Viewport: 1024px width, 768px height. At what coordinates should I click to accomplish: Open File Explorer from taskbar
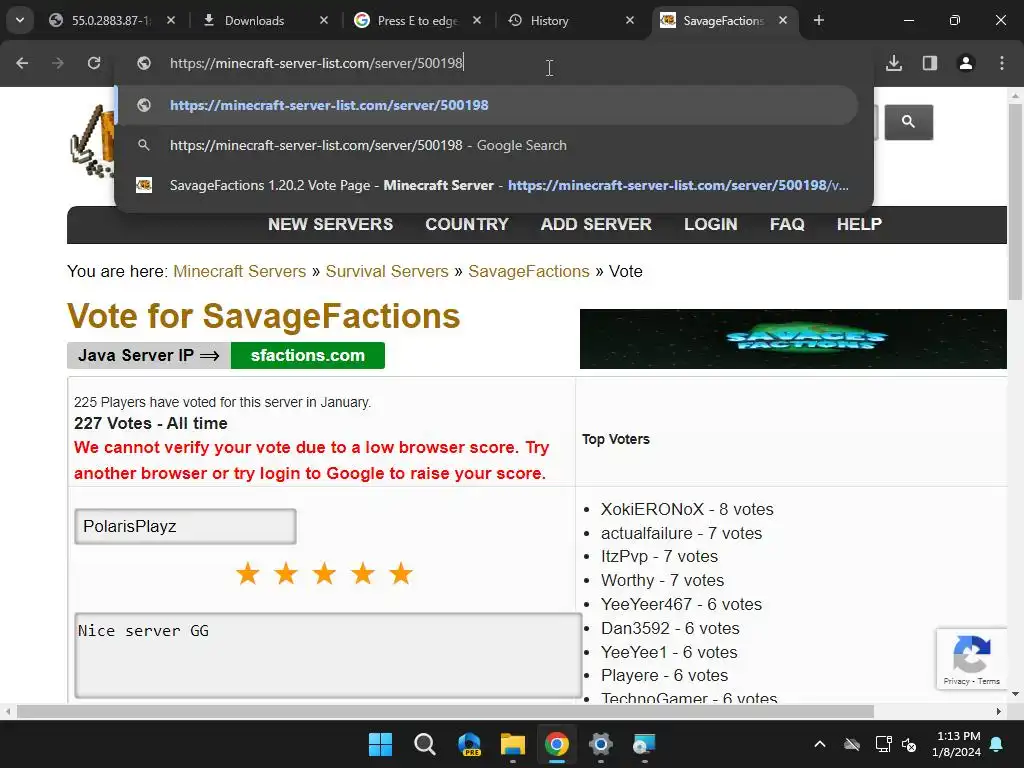click(x=513, y=744)
